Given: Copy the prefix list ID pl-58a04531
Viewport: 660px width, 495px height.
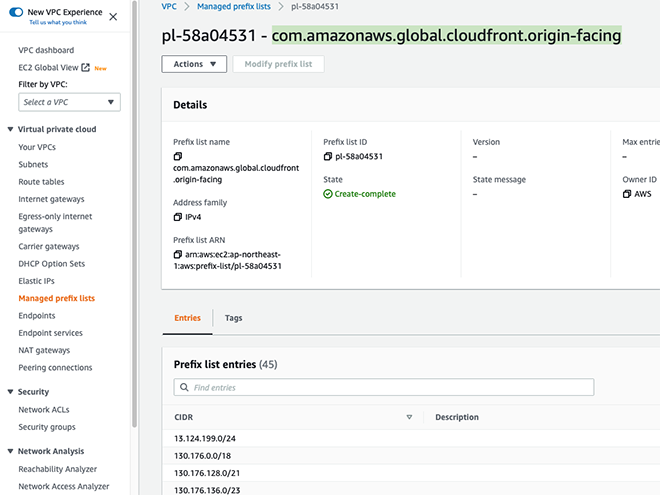Looking at the screenshot, I should click(x=327, y=156).
